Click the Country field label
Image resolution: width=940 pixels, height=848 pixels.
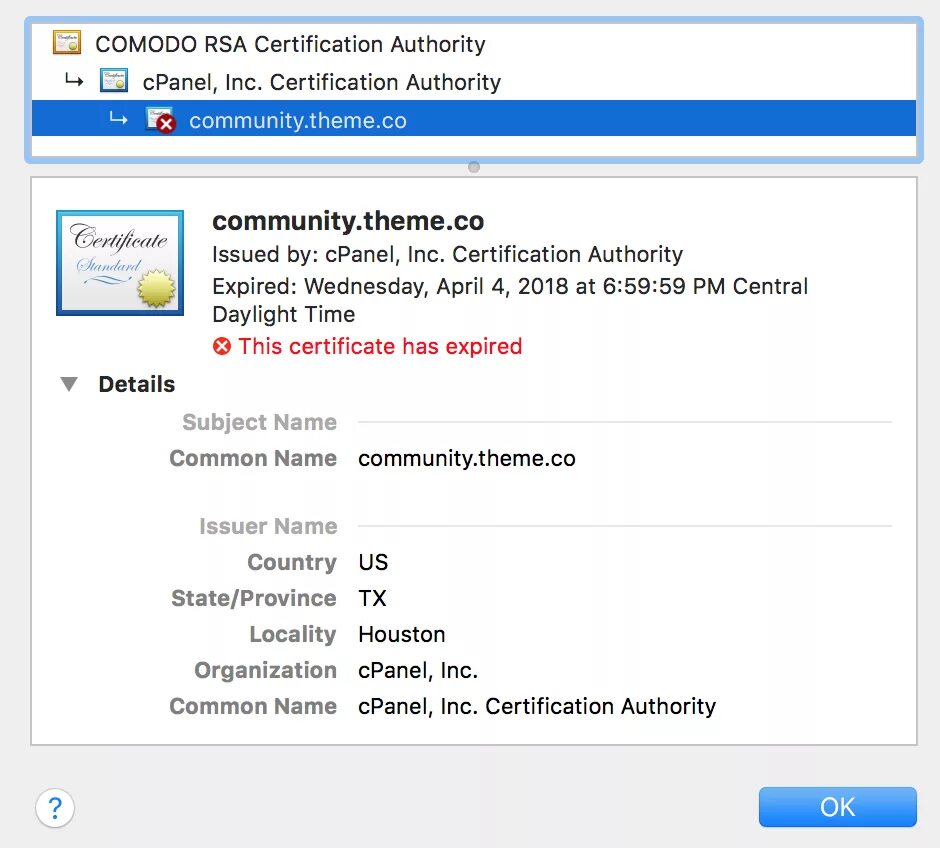[292, 562]
